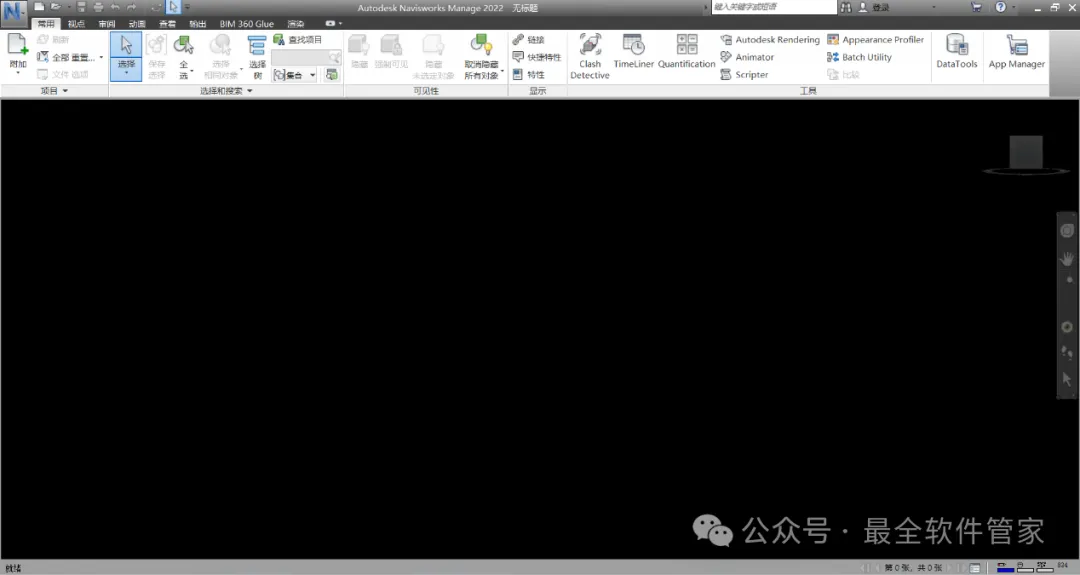Viewport: 1080px width, 575px height.
Task: Expand the 选择和搜索 panel title arrow
Action: 249,91
